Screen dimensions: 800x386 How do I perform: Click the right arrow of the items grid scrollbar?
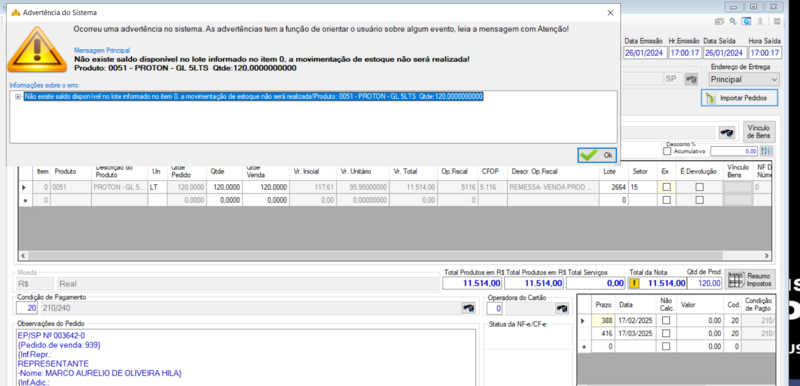click(x=767, y=255)
